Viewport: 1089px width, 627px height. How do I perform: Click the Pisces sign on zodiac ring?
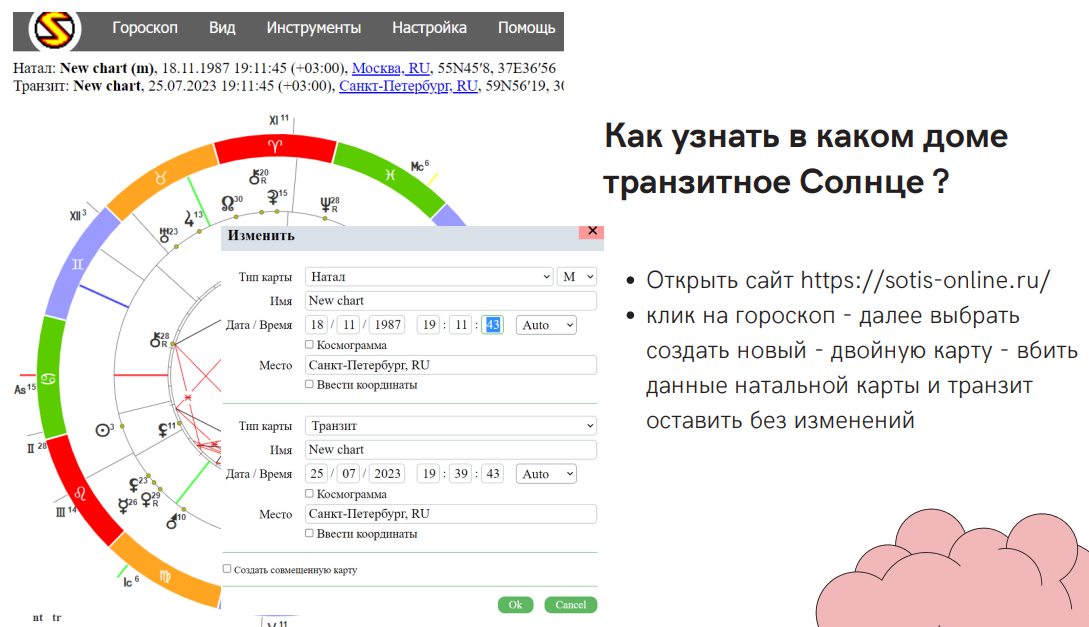coord(390,175)
